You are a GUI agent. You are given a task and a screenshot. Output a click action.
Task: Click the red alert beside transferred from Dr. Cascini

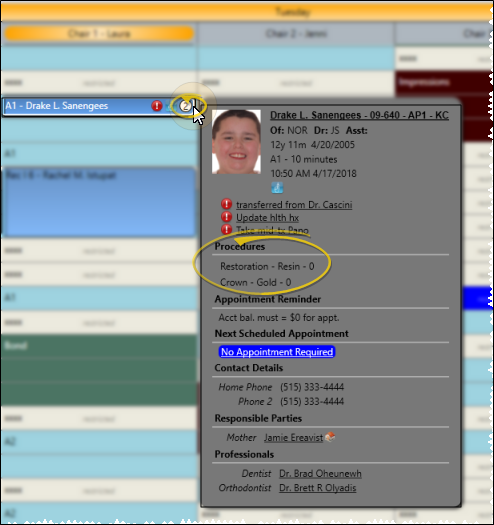click(x=226, y=204)
